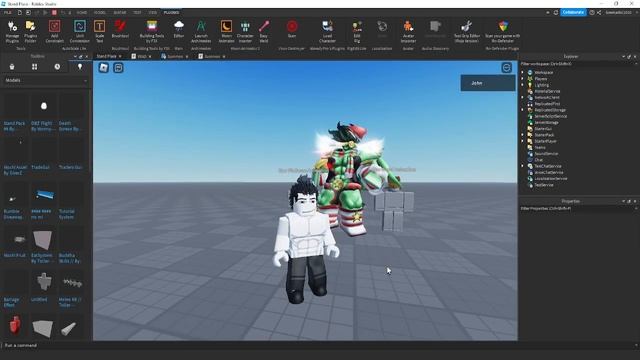Viewport: 640px width, 360px height.
Task: Switch to Toolbox Marketplace bag tab
Action: coord(12,67)
